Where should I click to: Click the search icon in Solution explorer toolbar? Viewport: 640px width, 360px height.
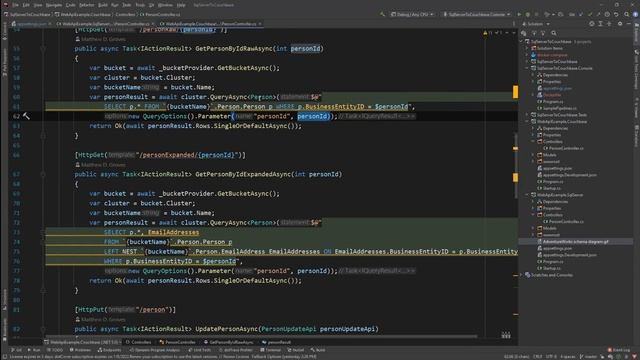(x=554, y=33)
